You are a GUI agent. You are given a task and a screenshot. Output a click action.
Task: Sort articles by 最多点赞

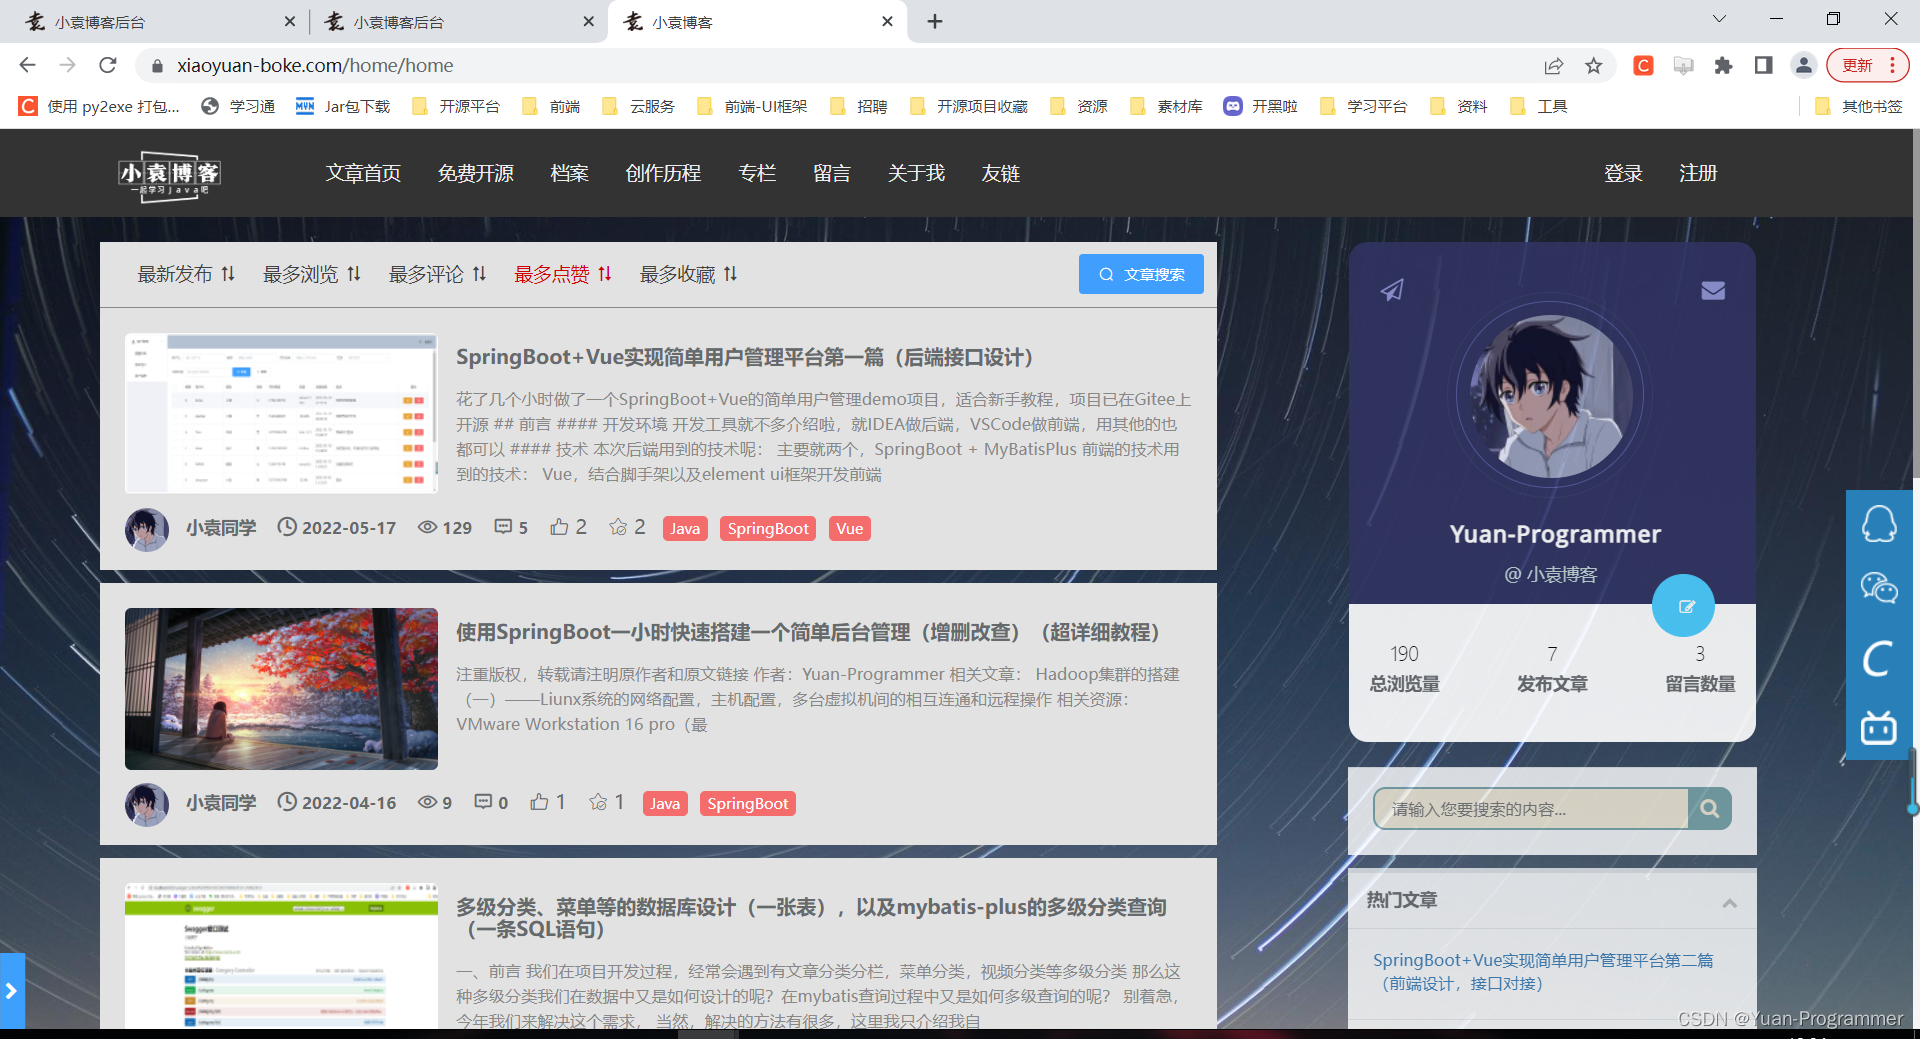tap(563, 274)
